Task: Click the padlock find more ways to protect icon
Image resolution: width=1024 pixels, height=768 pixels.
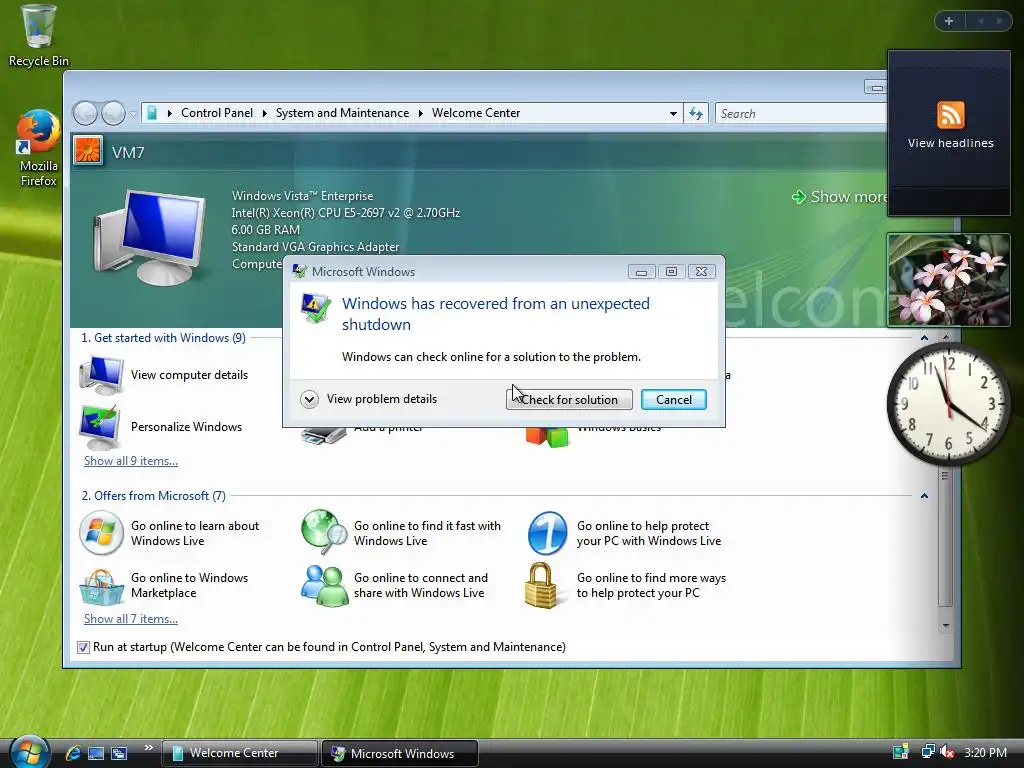Action: 541,585
